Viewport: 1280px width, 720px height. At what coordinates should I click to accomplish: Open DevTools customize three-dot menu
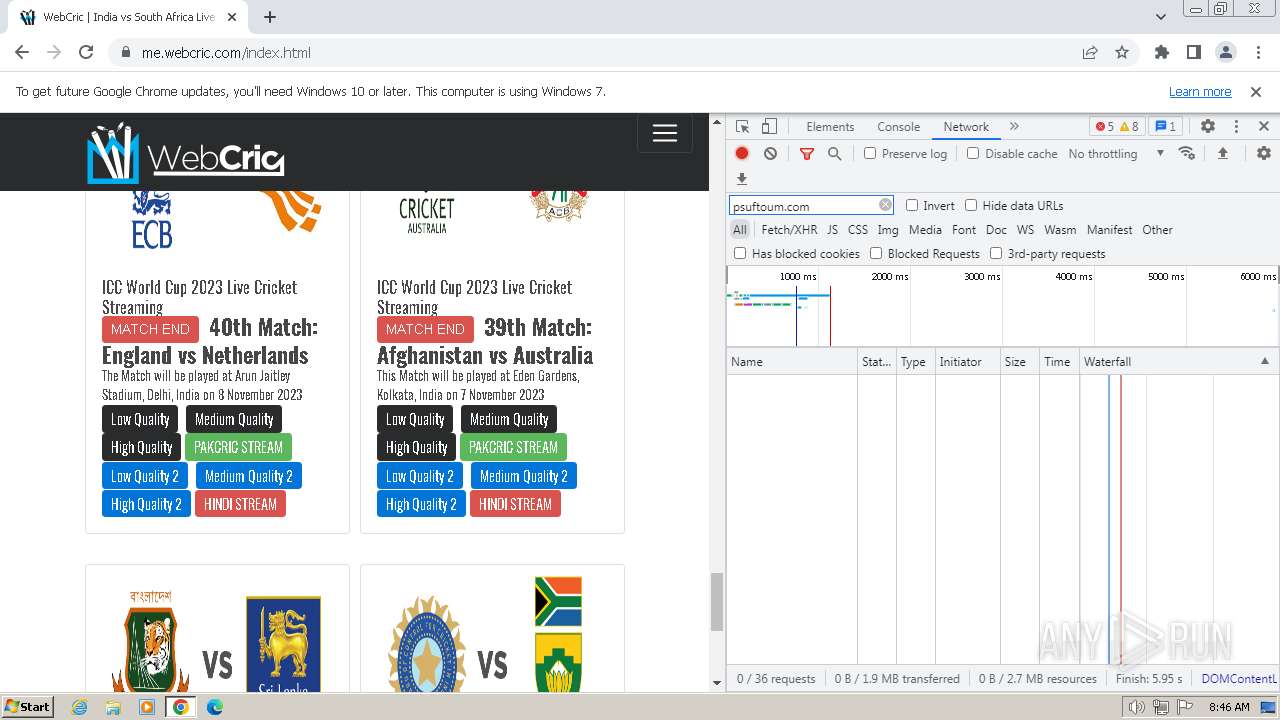[x=1236, y=126]
